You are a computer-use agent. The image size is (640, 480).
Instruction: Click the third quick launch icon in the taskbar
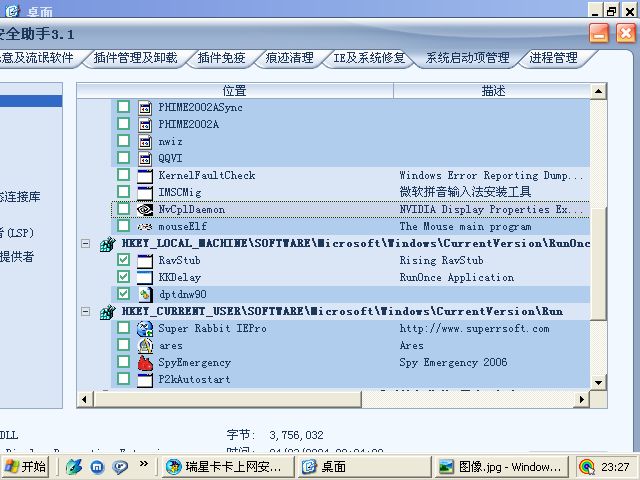(120, 467)
